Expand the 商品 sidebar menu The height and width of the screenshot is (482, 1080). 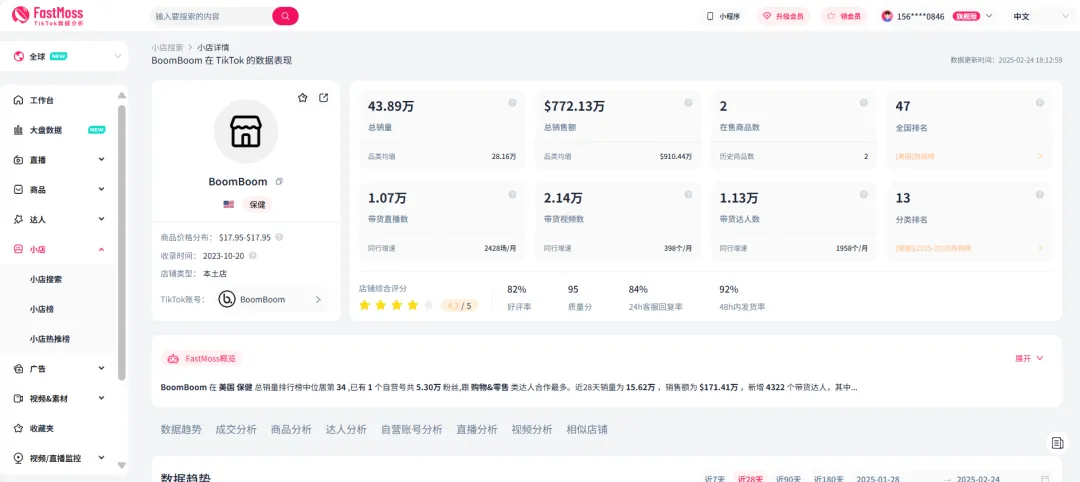(101, 189)
